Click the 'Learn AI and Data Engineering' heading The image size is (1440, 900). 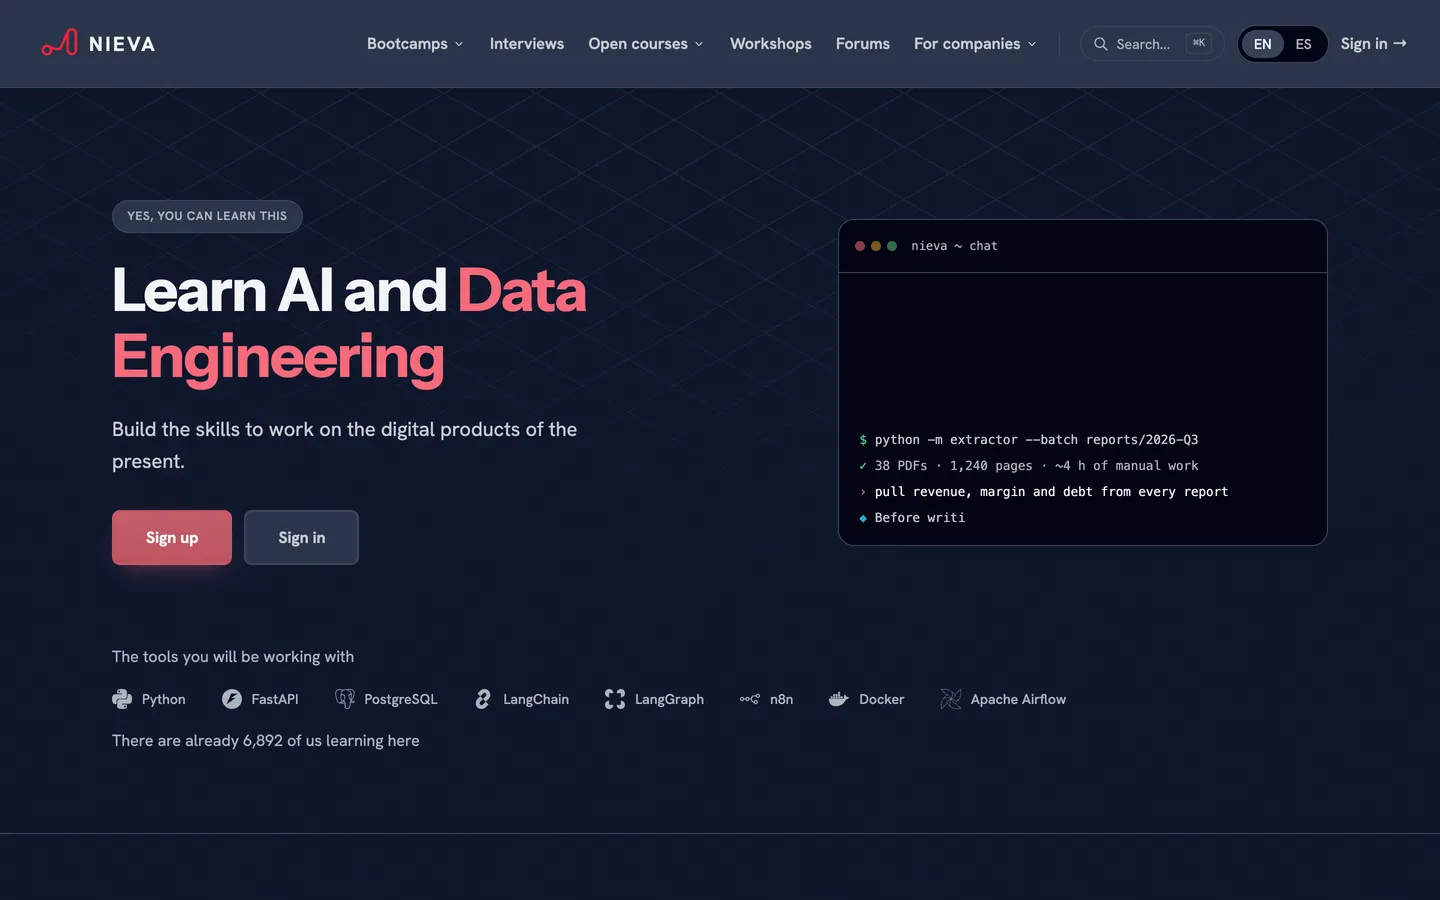pos(349,323)
